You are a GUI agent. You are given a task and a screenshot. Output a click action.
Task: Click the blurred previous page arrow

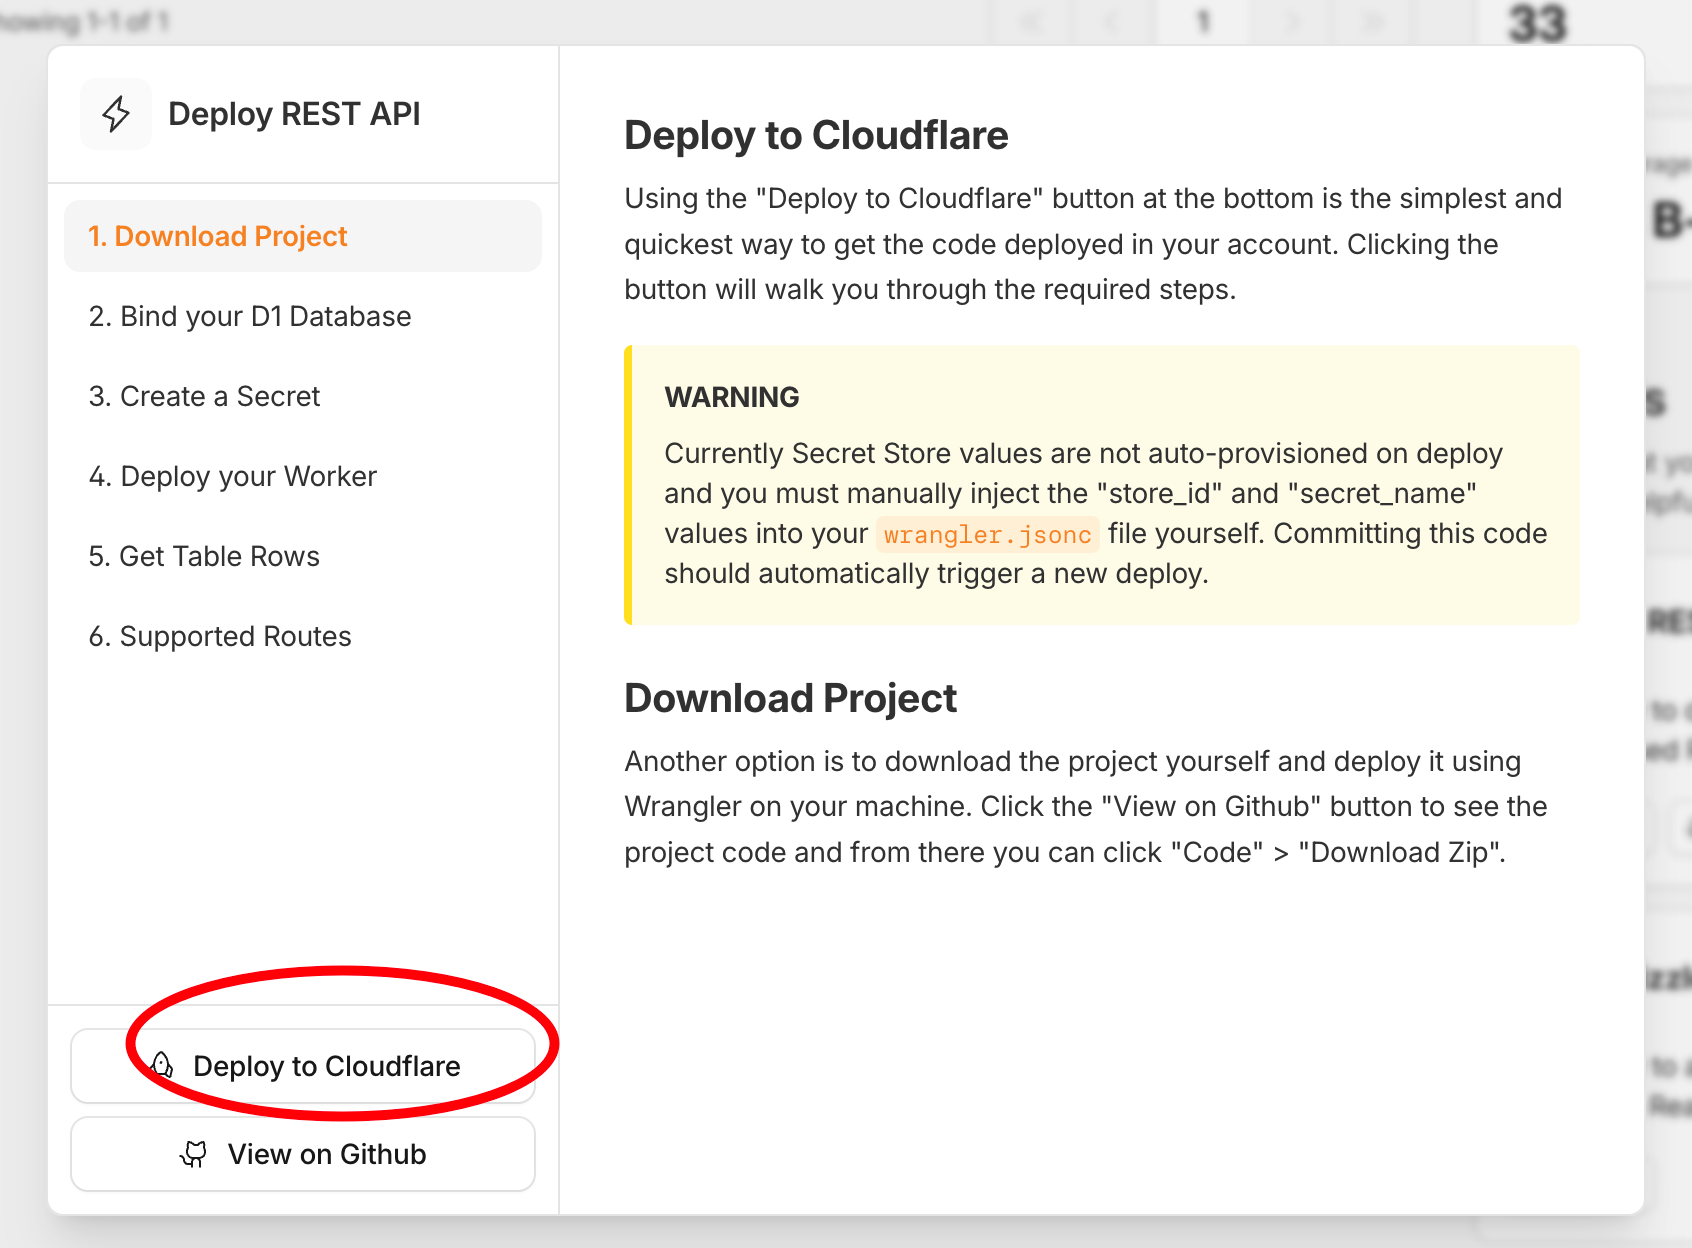[x=1112, y=21]
